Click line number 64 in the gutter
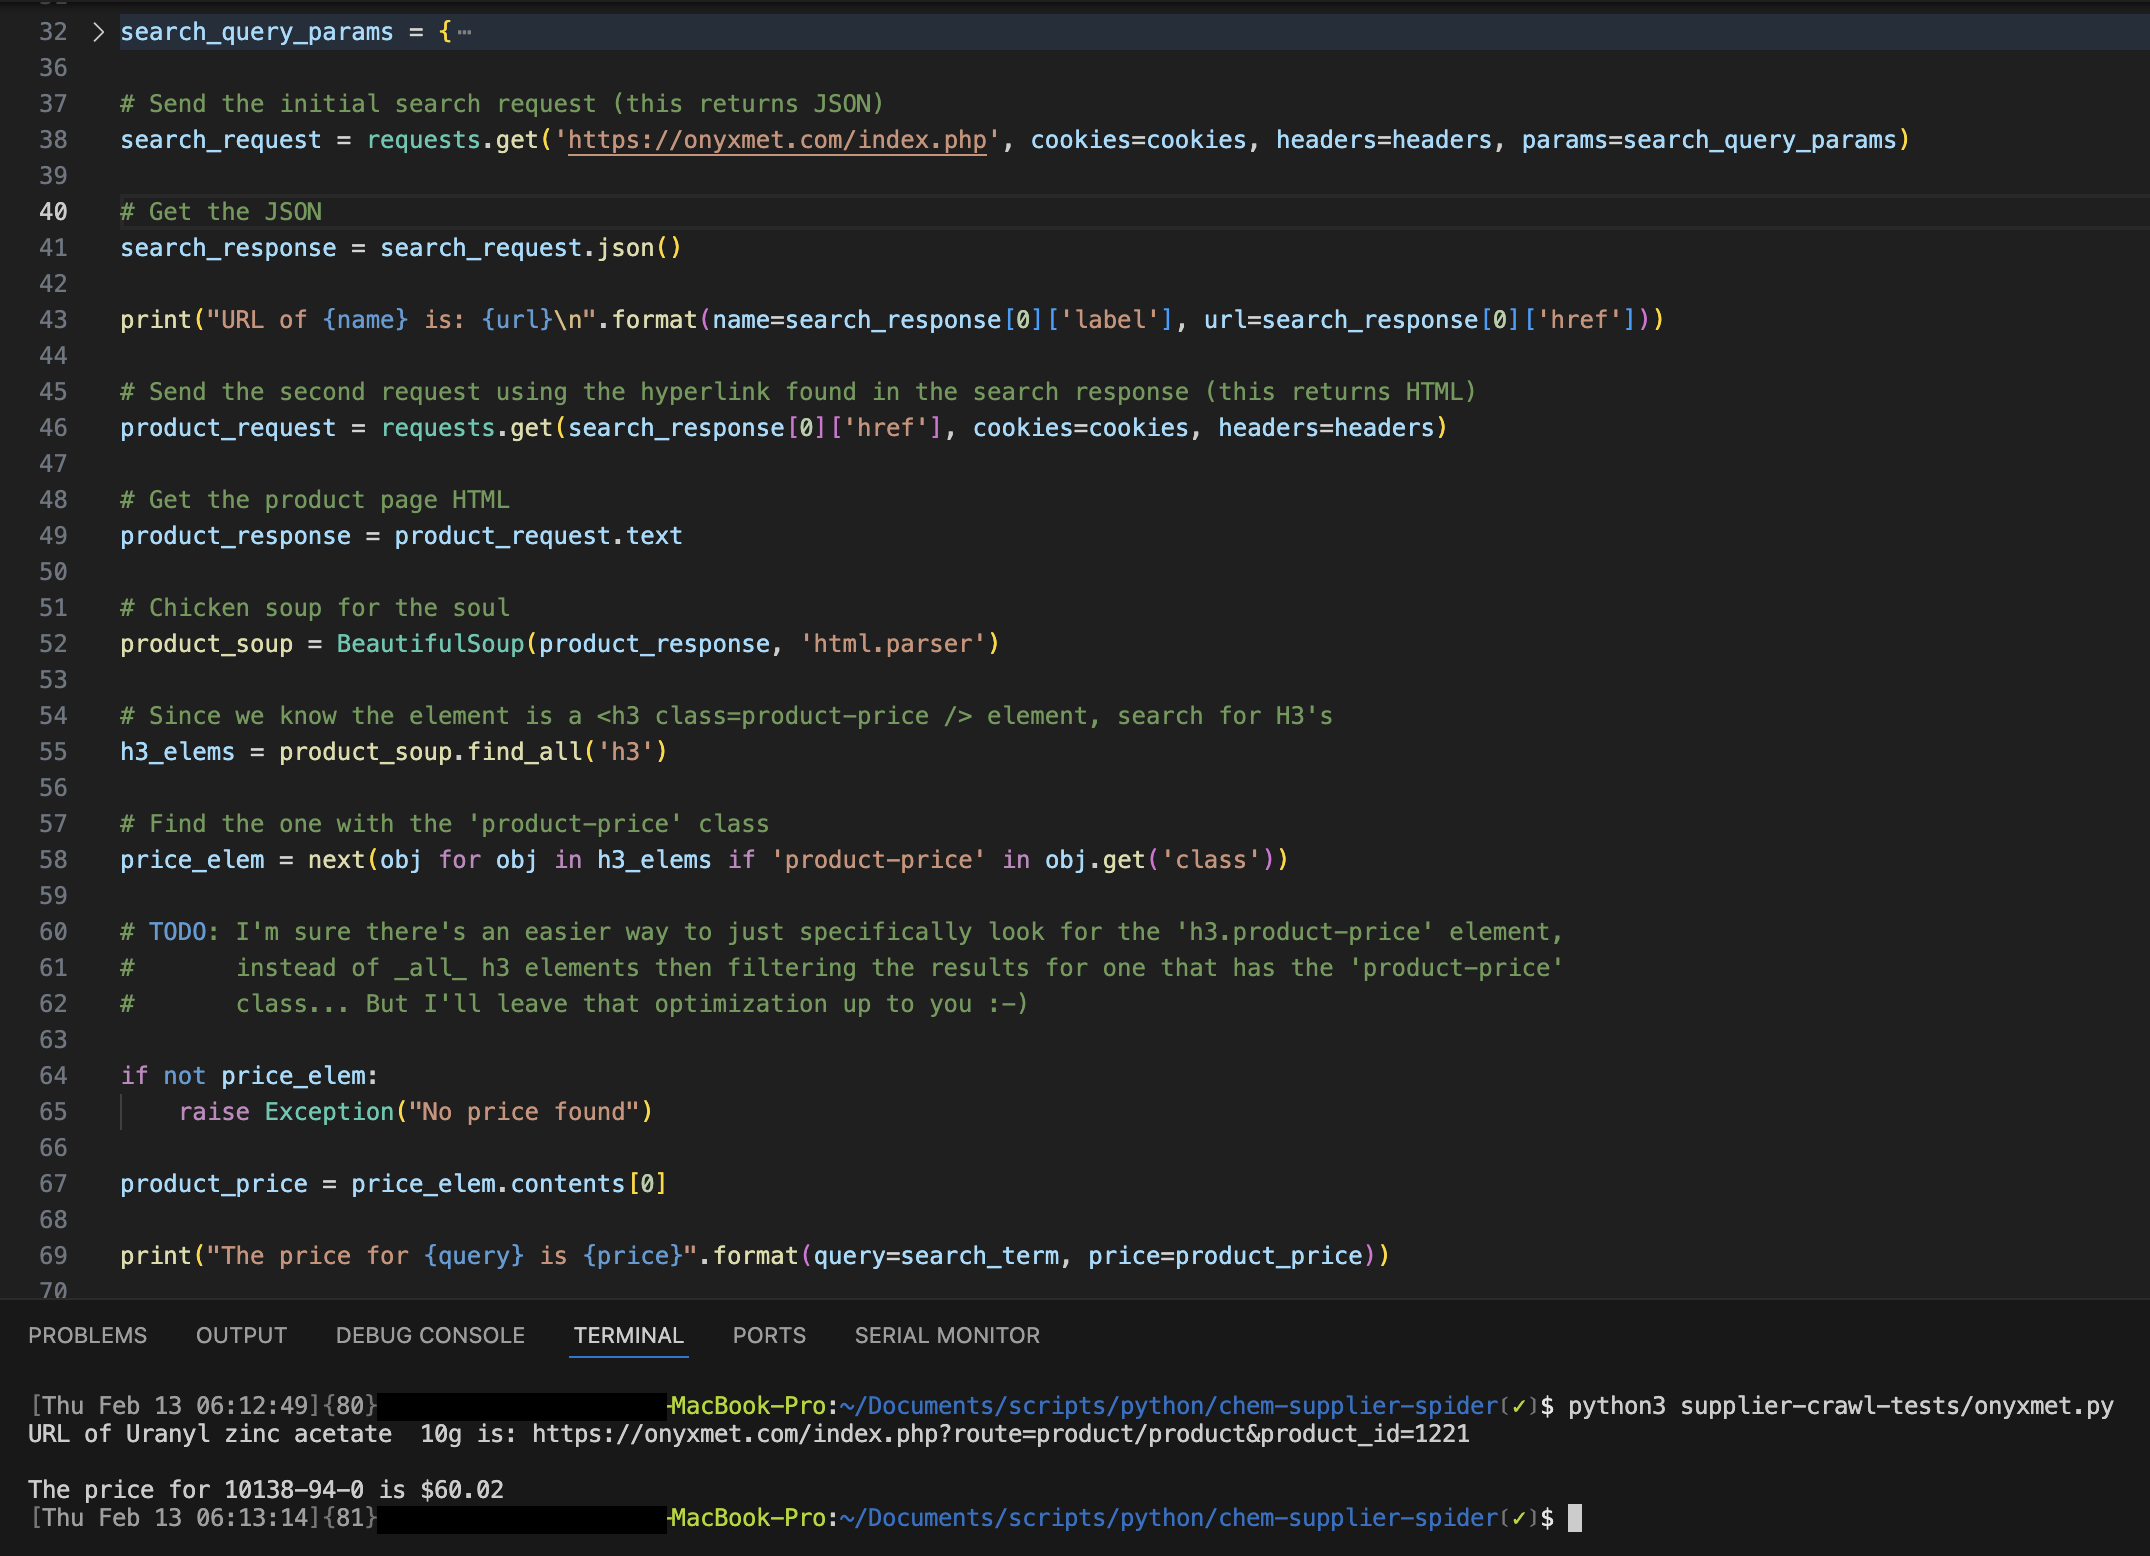 53,1076
